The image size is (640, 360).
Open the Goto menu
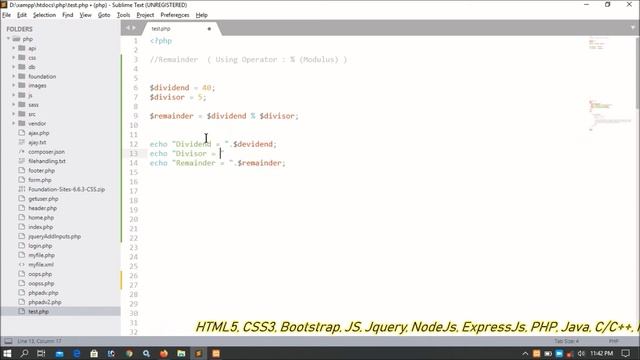[104, 15]
